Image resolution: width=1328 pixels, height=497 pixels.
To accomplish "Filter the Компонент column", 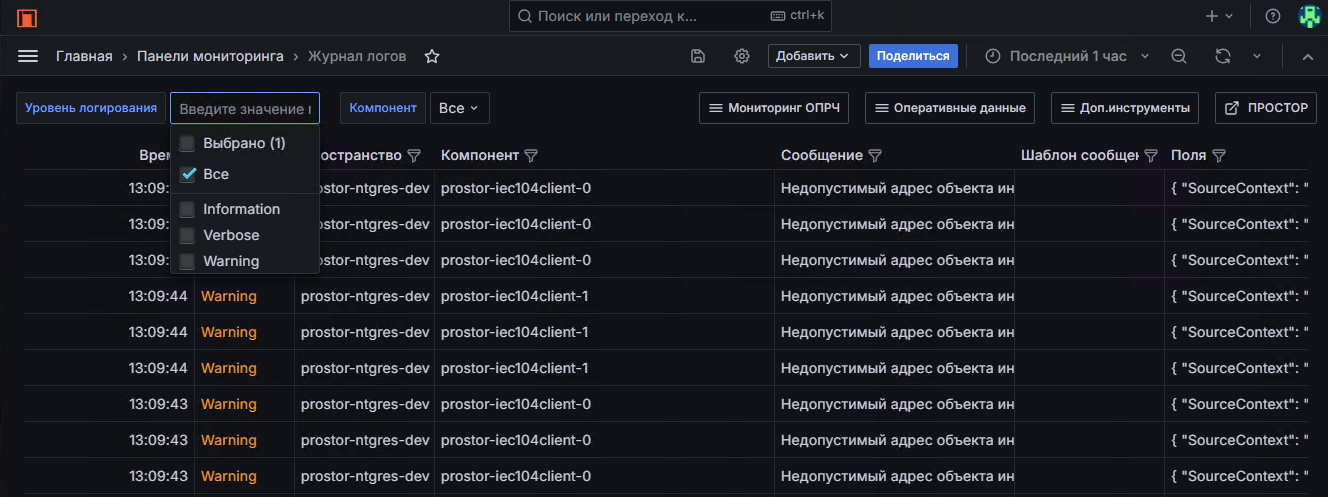I will tap(532, 156).
